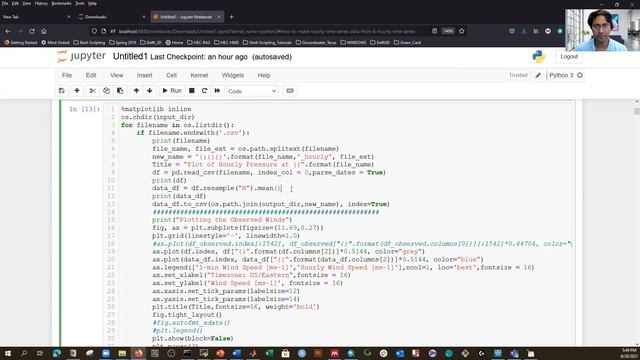Open the cell type dropdown showing Code

point(252,91)
